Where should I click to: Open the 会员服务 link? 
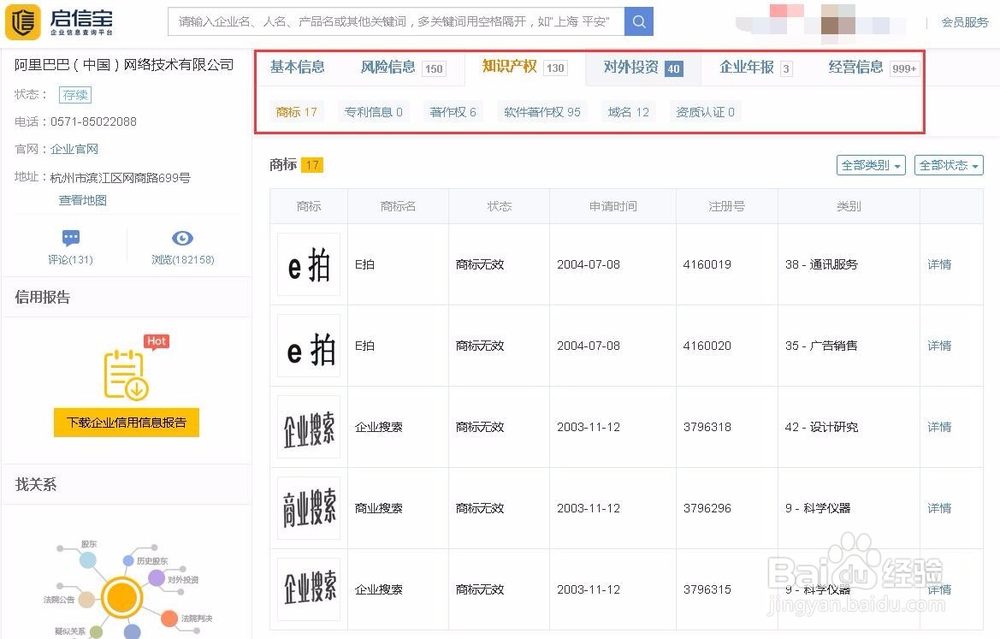(965, 22)
